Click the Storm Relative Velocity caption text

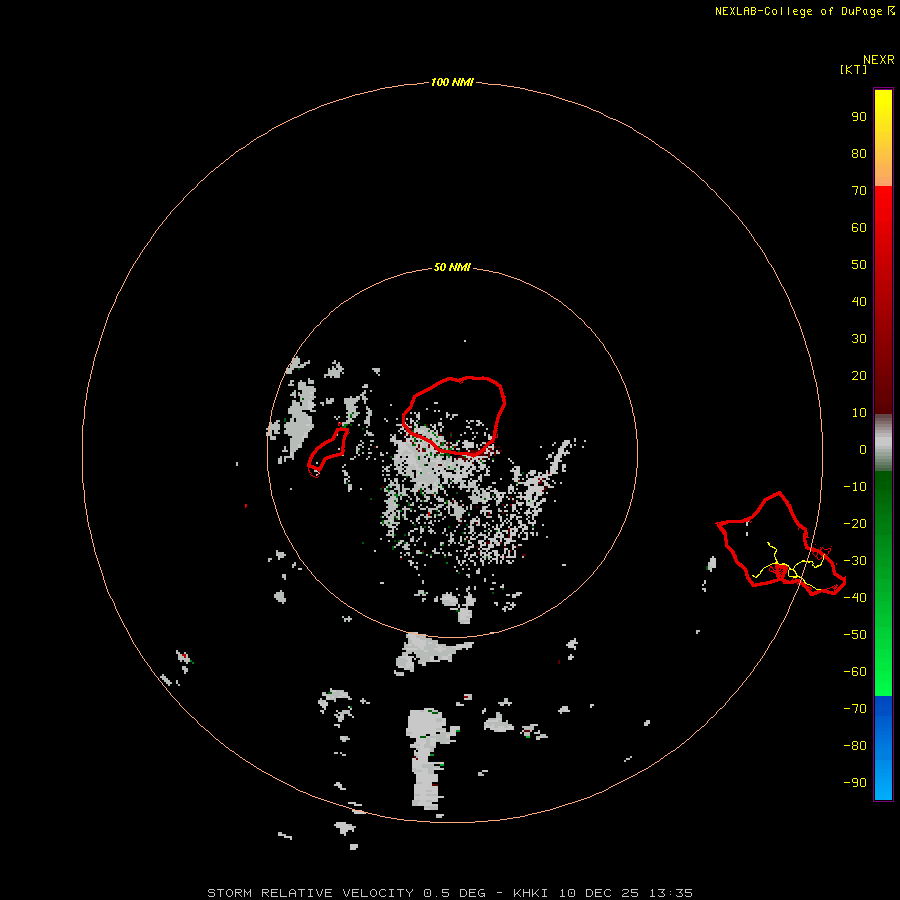(x=450, y=893)
